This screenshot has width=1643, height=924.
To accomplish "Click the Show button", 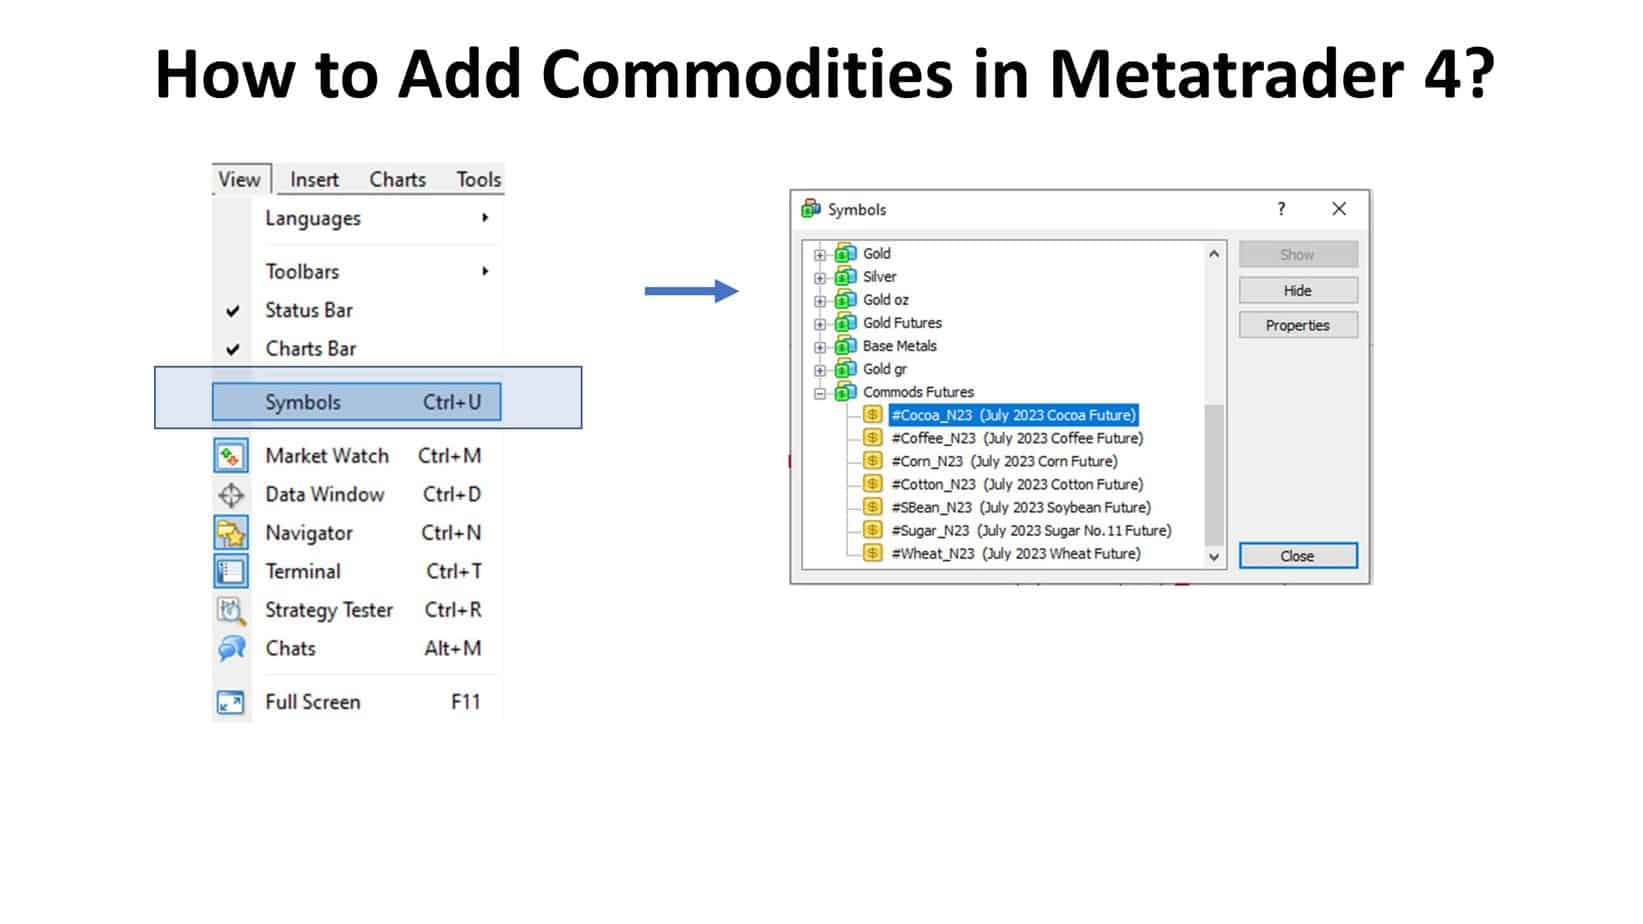I will pyautogui.click(x=1298, y=255).
